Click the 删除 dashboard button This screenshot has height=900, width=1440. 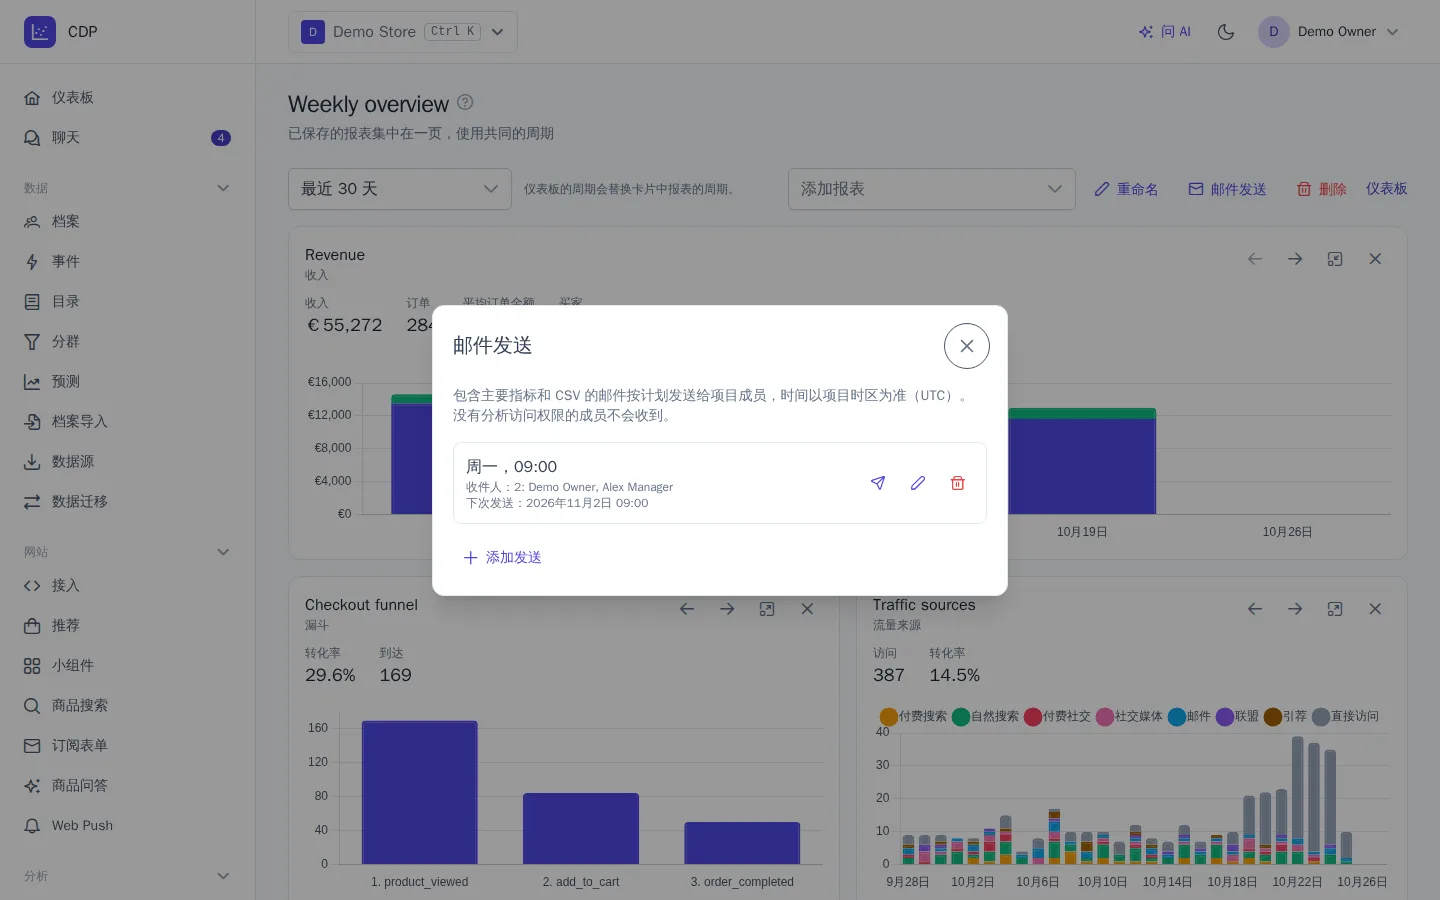point(1321,189)
